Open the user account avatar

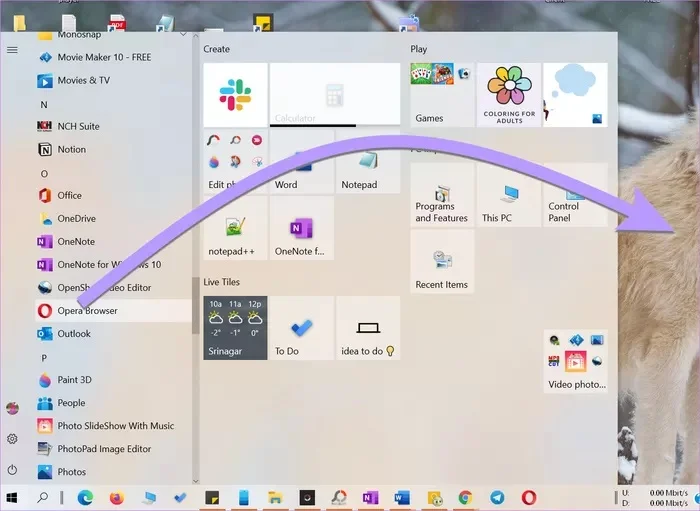pyautogui.click(x=12, y=408)
